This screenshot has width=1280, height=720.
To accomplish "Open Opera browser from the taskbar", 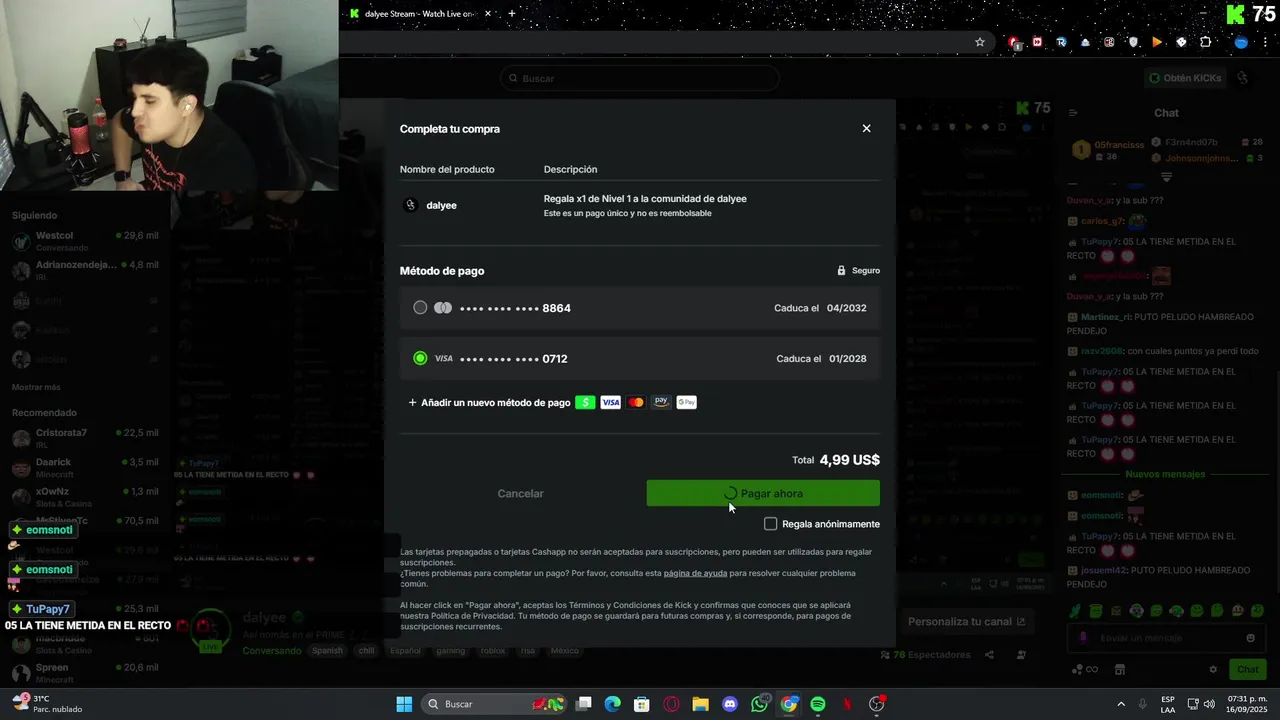I will coord(671,704).
